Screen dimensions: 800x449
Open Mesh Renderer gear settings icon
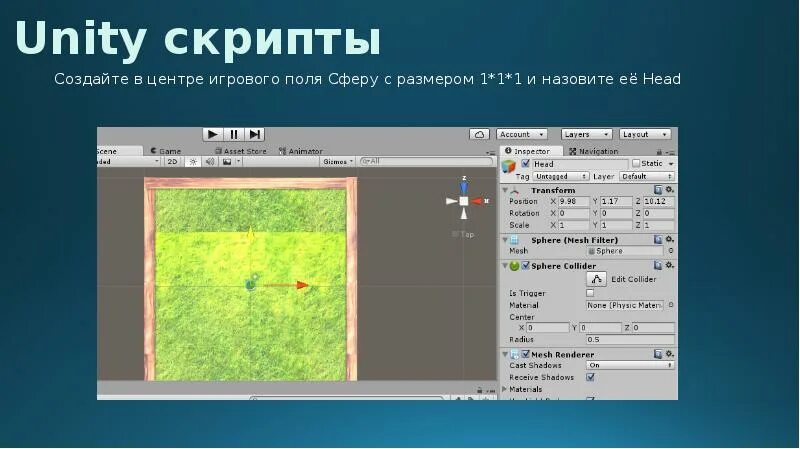tap(670, 354)
